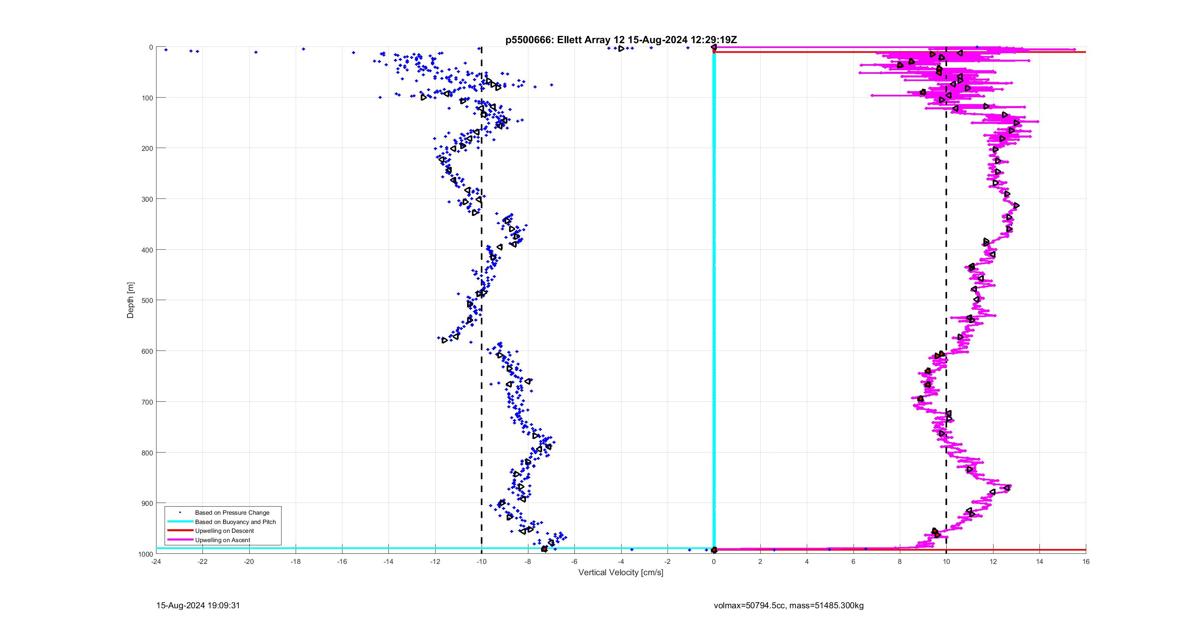Click the depth-axis tick label '900'
Viewport: 1200px width, 622px height.
(145, 503)
